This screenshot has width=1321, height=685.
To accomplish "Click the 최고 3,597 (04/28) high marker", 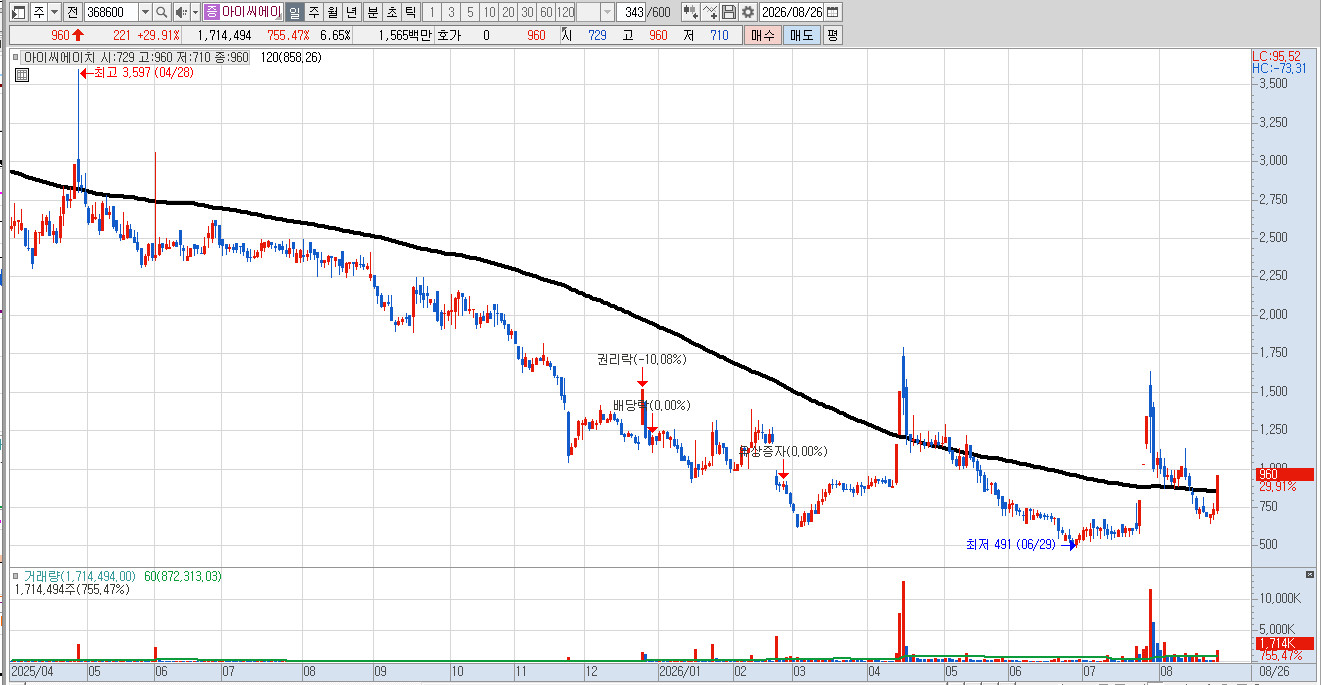I will [x=137, y=72].
